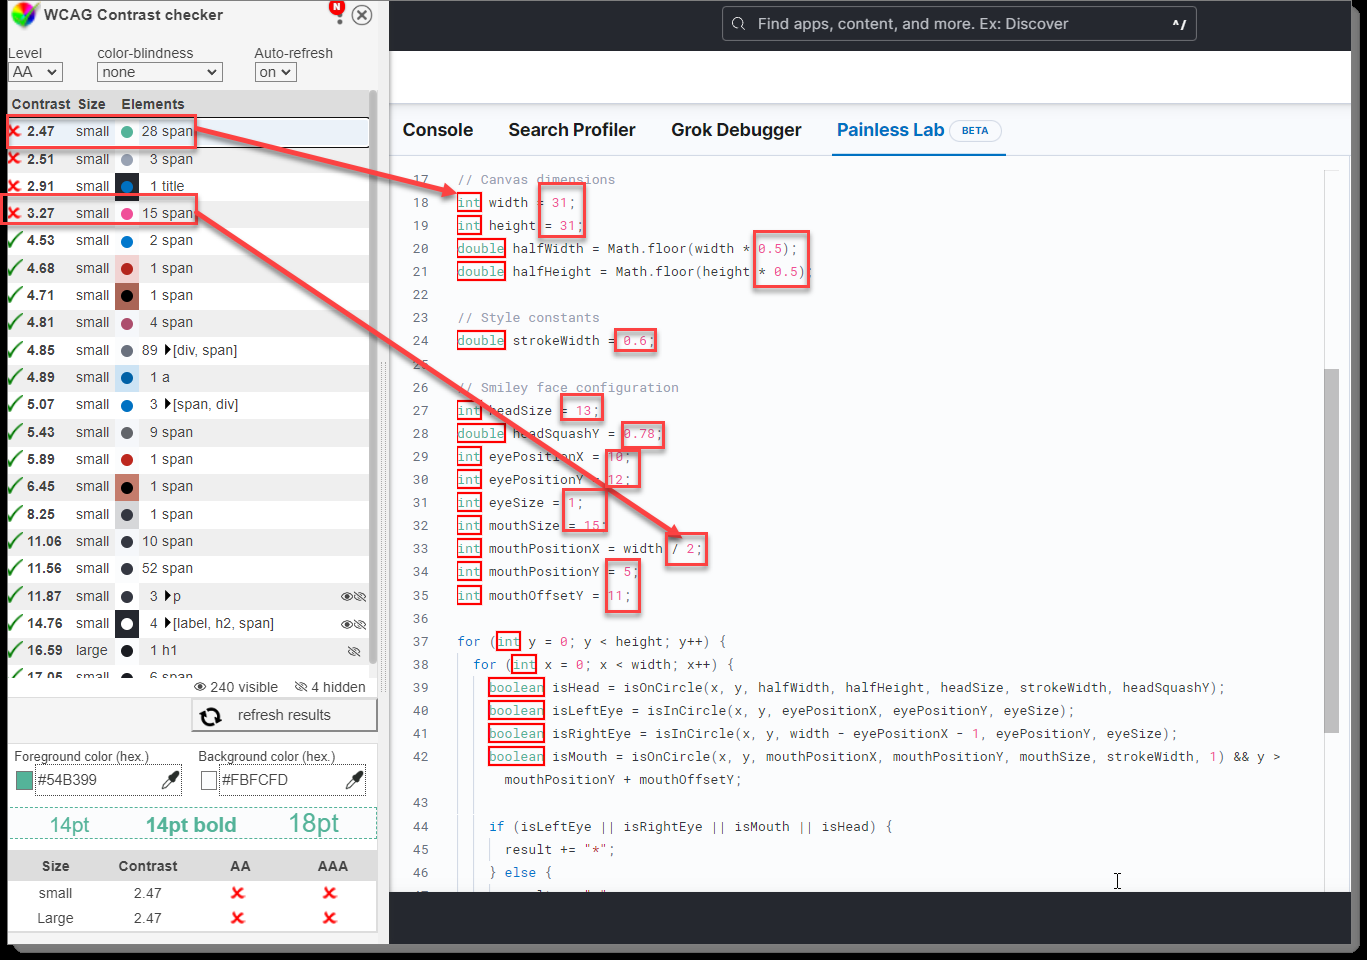Click the eye icon beside '240 visible'
Screen dimensions: 1367x960
tap(200, 687)
